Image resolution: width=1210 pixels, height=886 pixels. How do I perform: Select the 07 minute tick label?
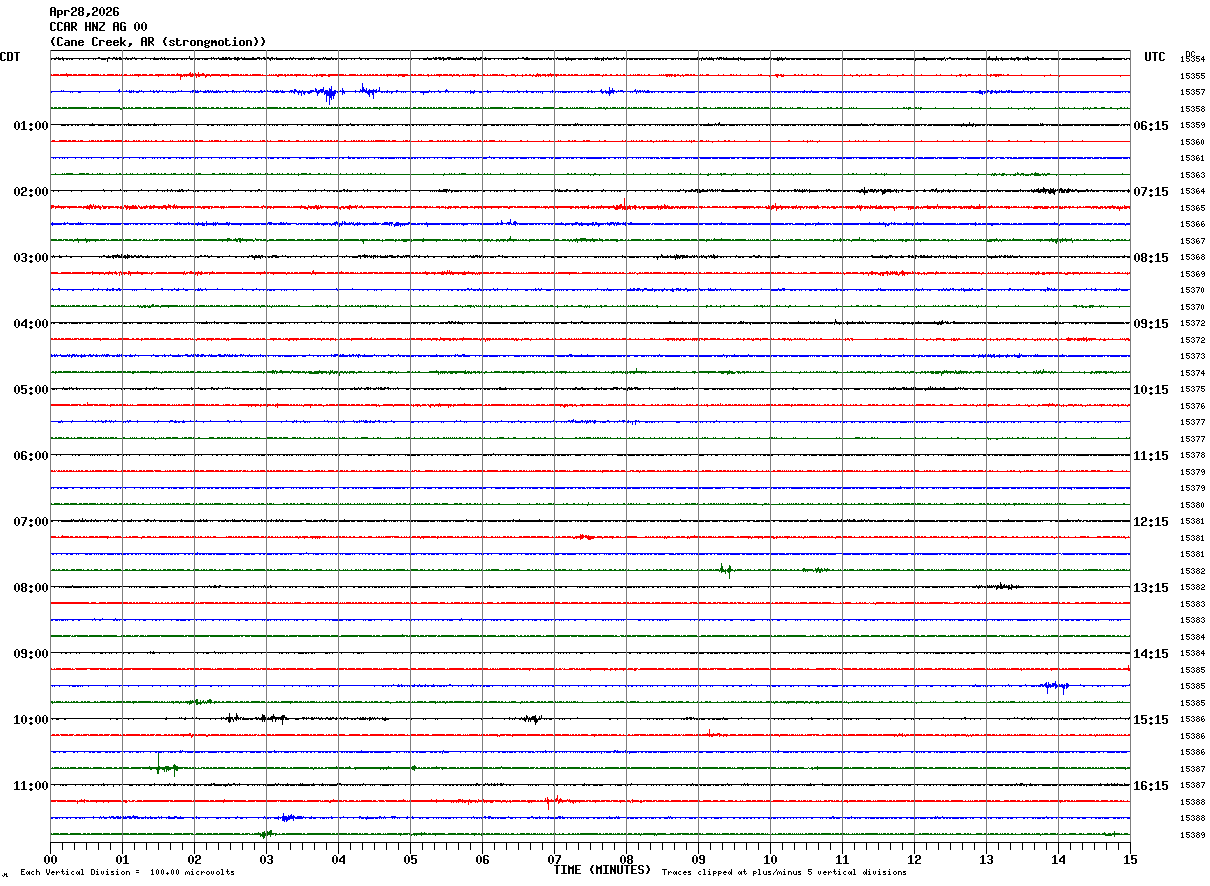point(554,859)
